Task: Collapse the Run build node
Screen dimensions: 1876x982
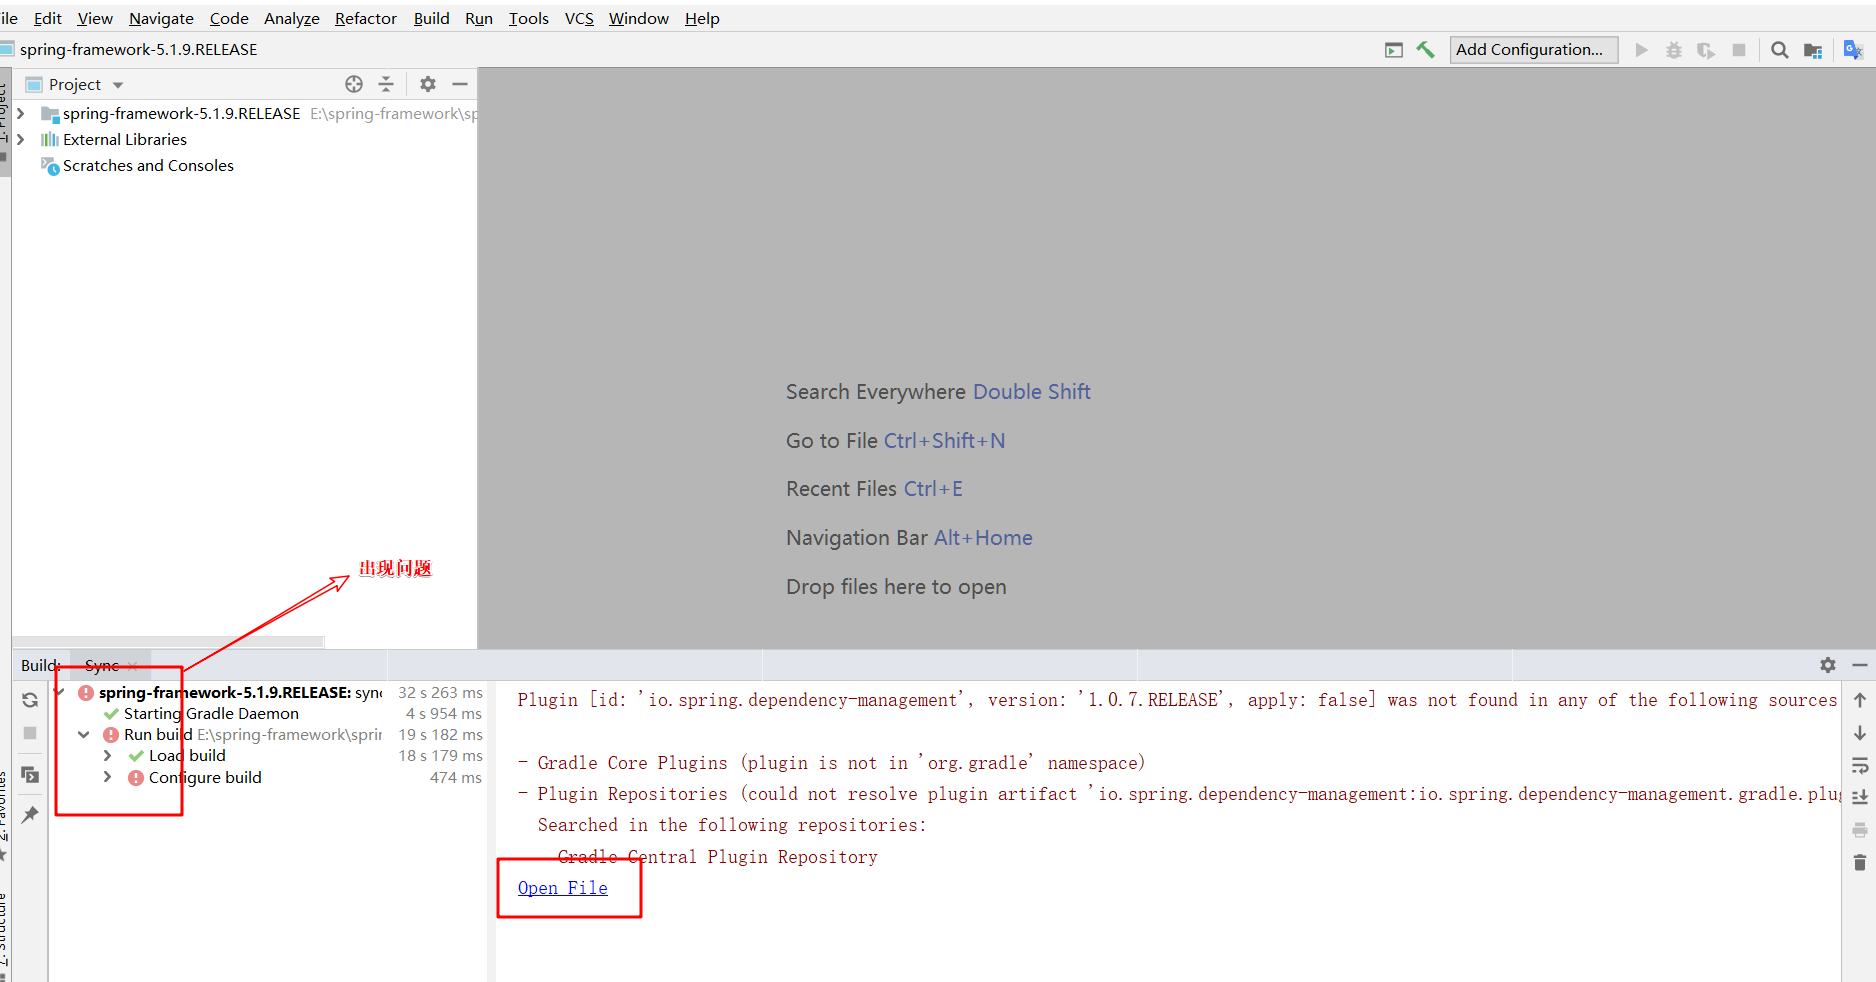Action: click(84, 735)
